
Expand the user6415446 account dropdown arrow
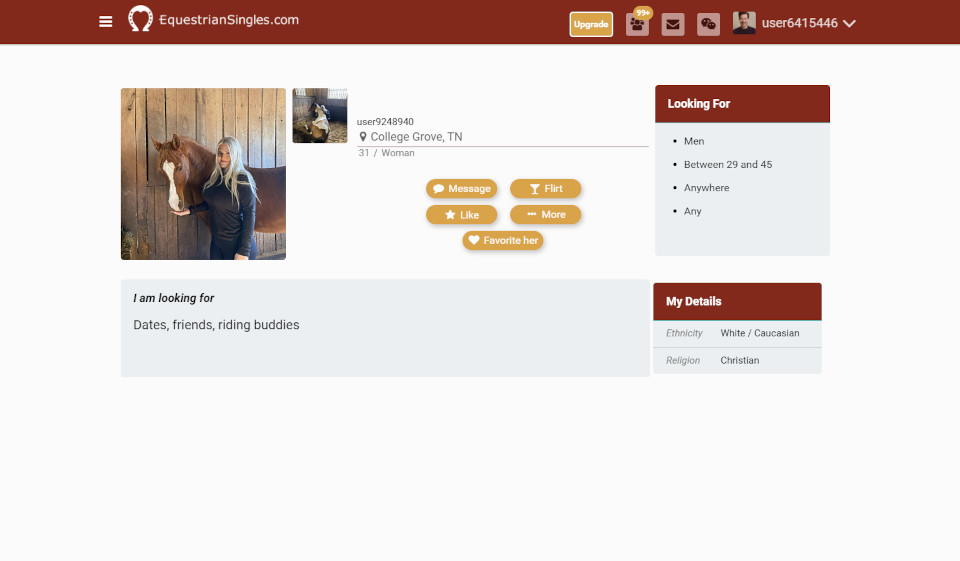click(x=849, y=24)
